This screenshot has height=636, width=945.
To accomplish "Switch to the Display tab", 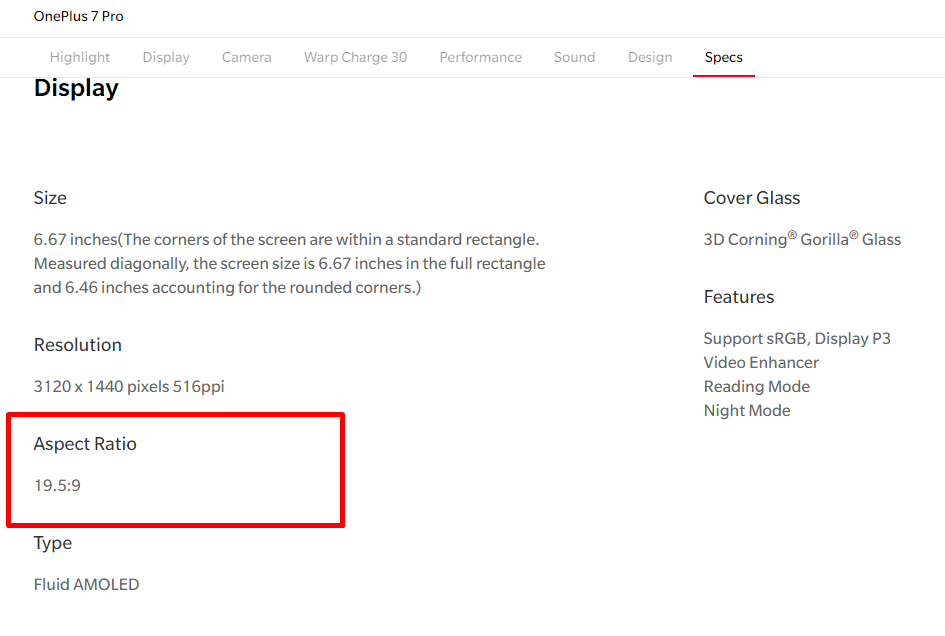I will [166, 57].
